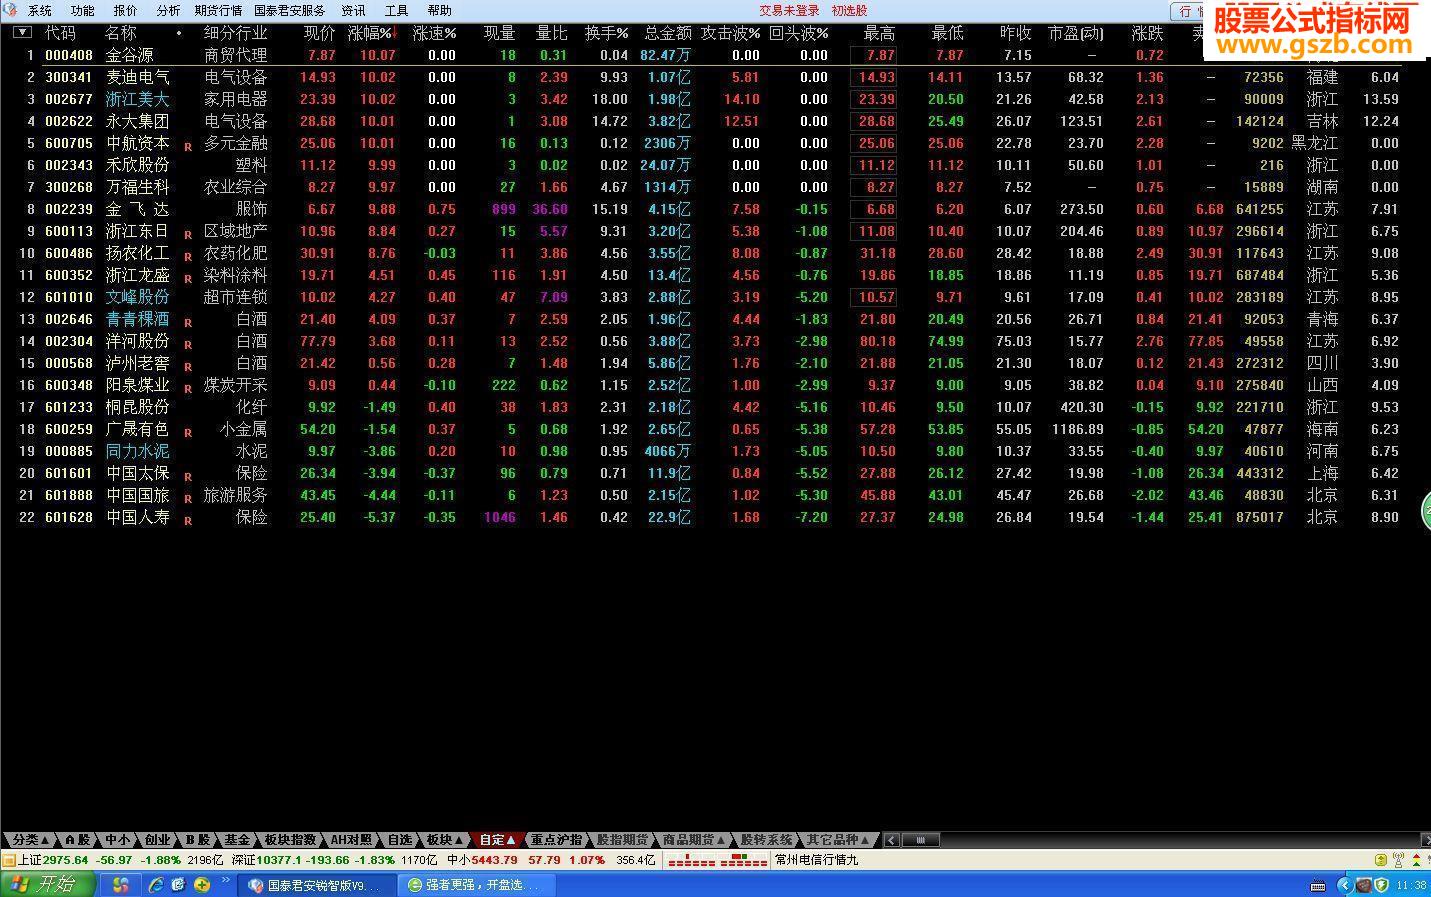Sort by the 涨速% column header
This screenshot has height=897, width=1431.
[434, 33]
